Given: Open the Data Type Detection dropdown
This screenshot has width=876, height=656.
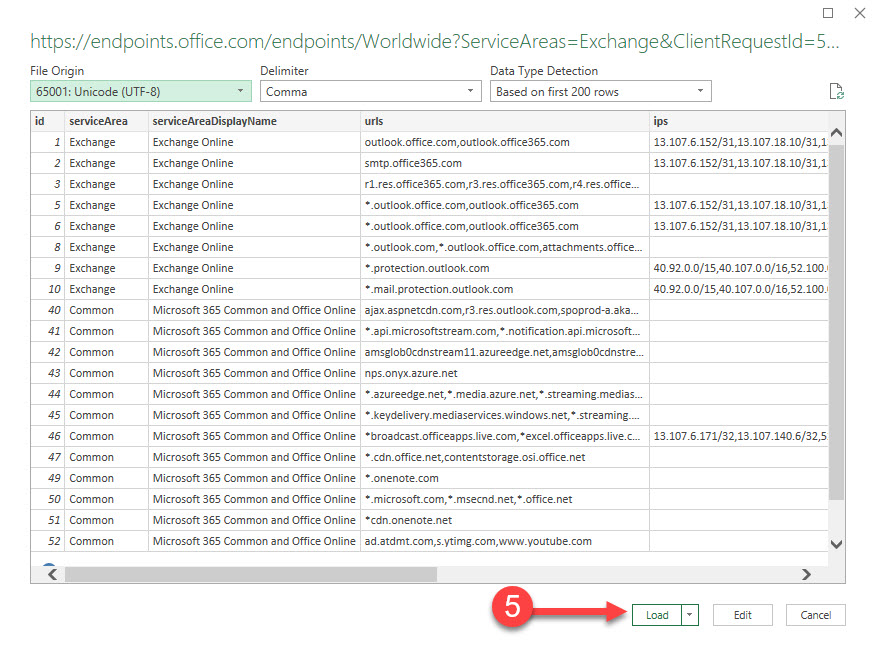Looking at the screenshot, I should (x=702, y=91).
